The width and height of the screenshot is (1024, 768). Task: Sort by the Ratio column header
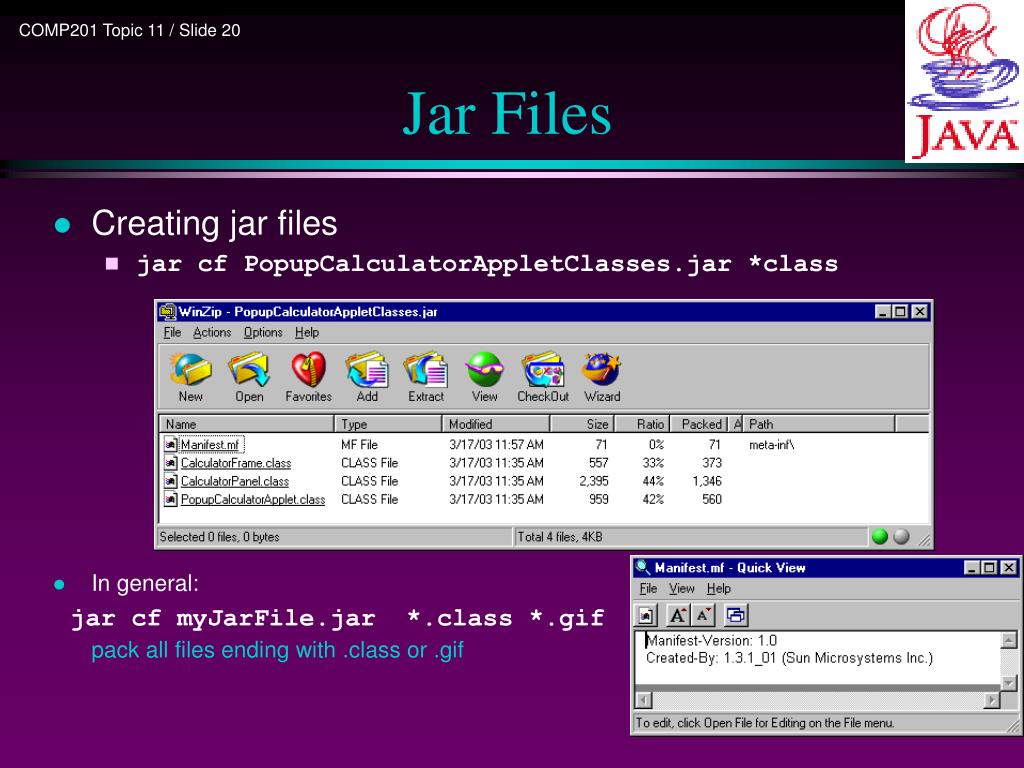tap(643, 424)
